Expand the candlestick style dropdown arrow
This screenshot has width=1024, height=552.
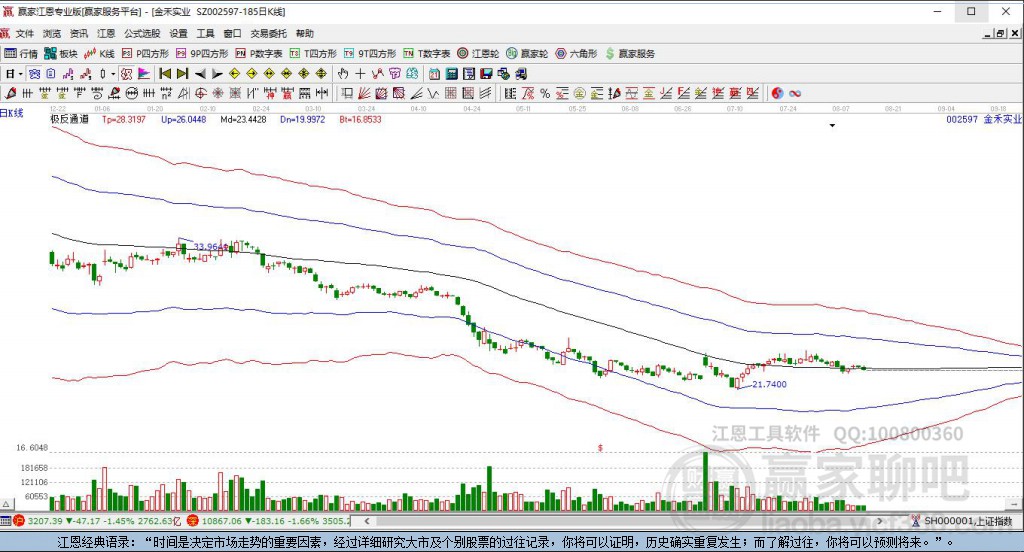click(113, 74)
